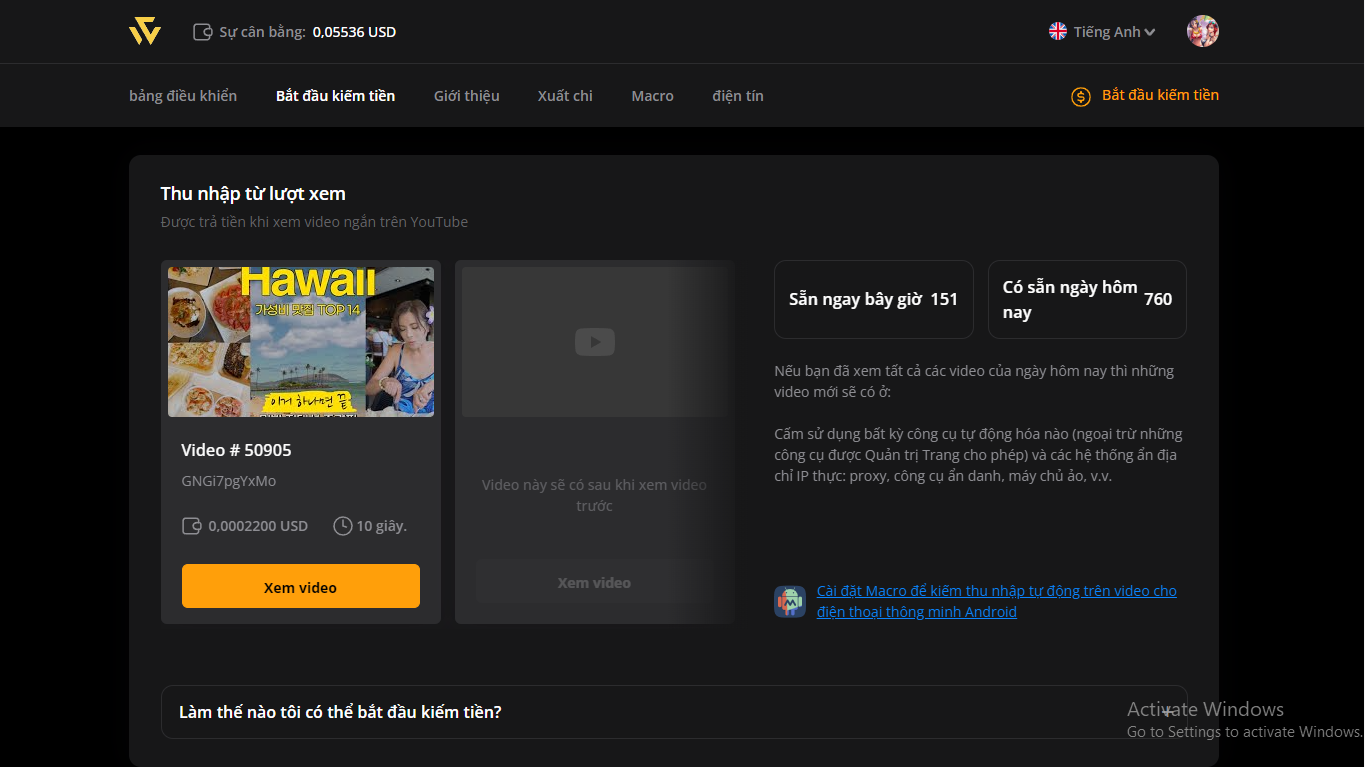Click the coin icon next to 0,0002200 USD

[x=192, y=525]
